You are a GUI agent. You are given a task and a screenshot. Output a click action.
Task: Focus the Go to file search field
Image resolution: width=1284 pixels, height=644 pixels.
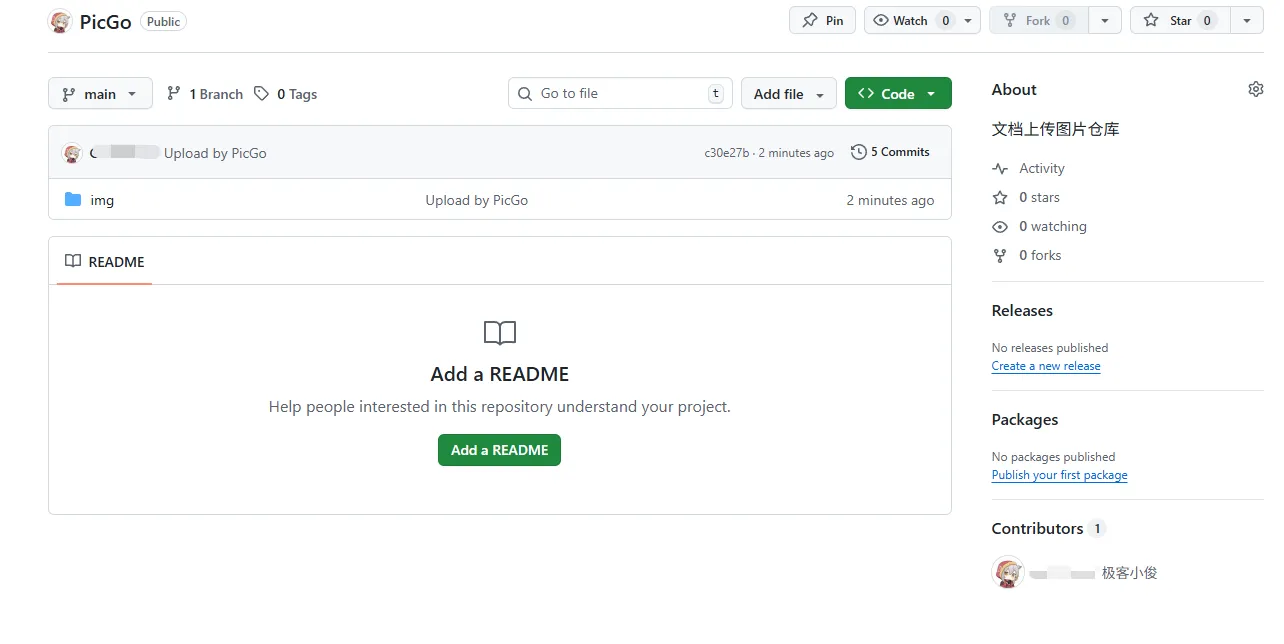(620, 93)
